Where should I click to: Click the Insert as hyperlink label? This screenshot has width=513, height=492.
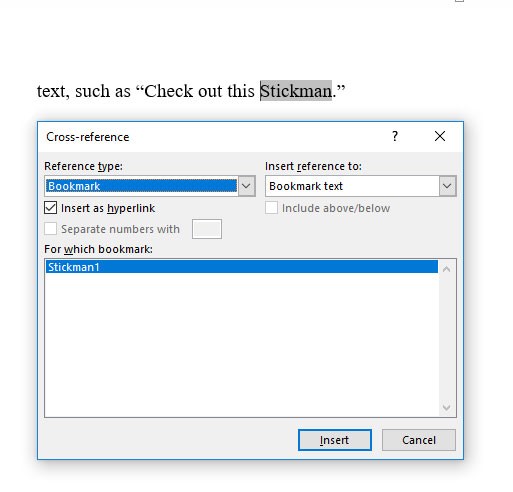tap(108, 208)
